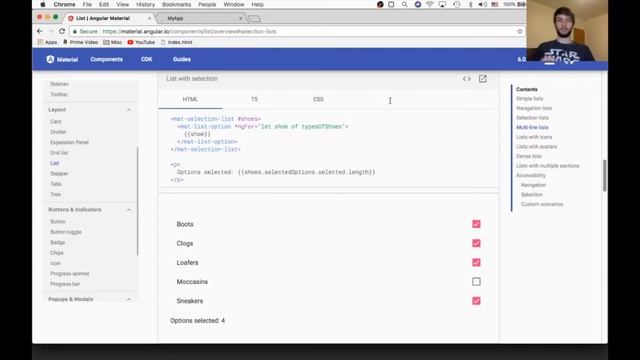Viewport: 640px width, 360px height.
Task: Bookmark this page with star icon
Action: coord(520,31)
